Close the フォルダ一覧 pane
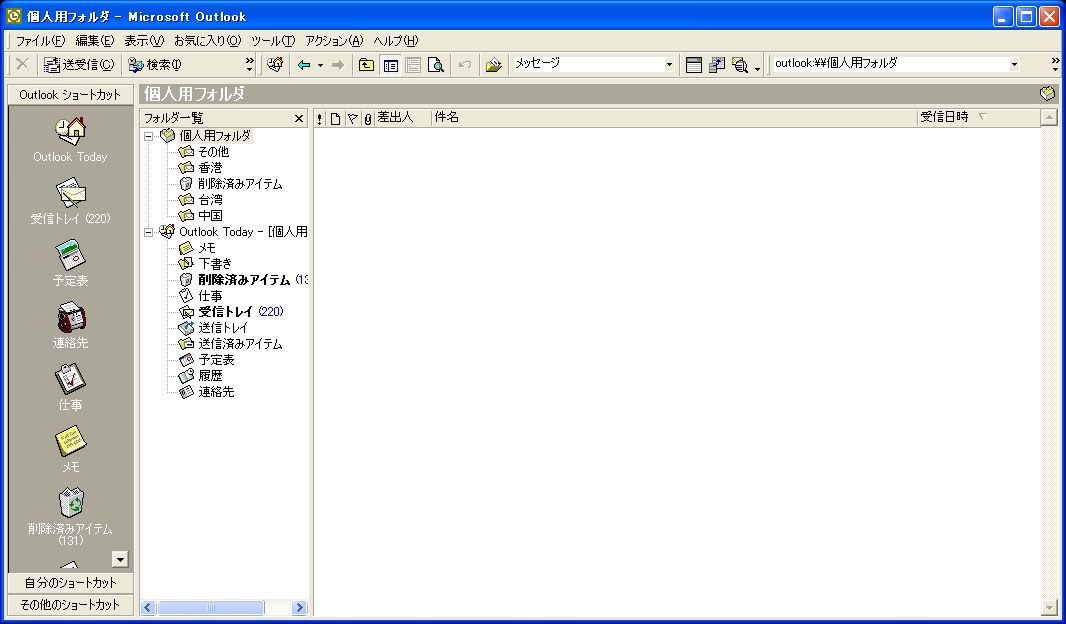Image resolution: width=1066 pixels, height=624 pixels. (x=298, y=118)
